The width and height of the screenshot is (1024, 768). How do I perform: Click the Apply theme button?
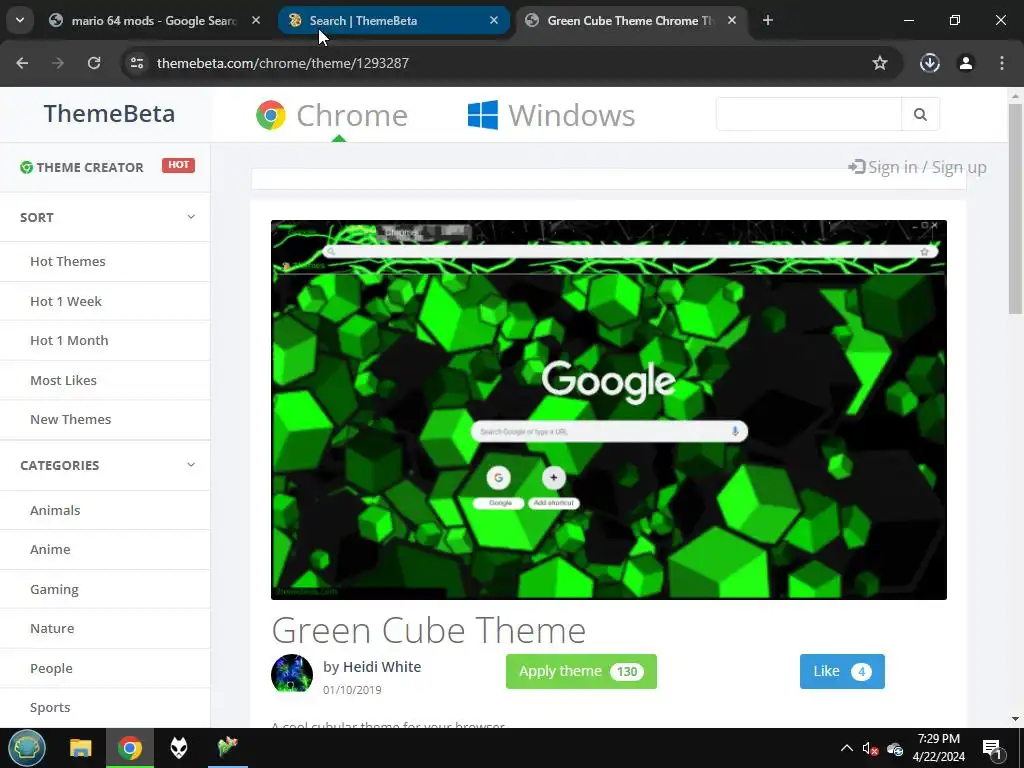click(x=581, y=671)
